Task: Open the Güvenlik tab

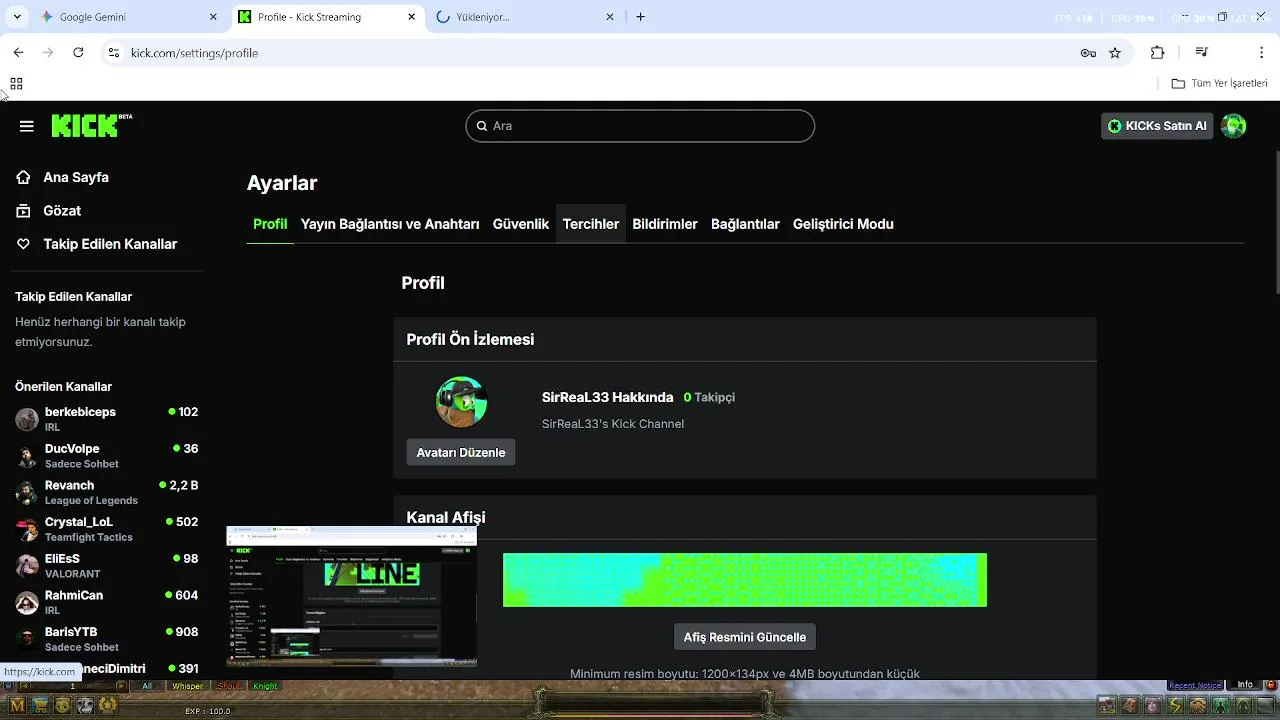Action: [x=521, y=224]
